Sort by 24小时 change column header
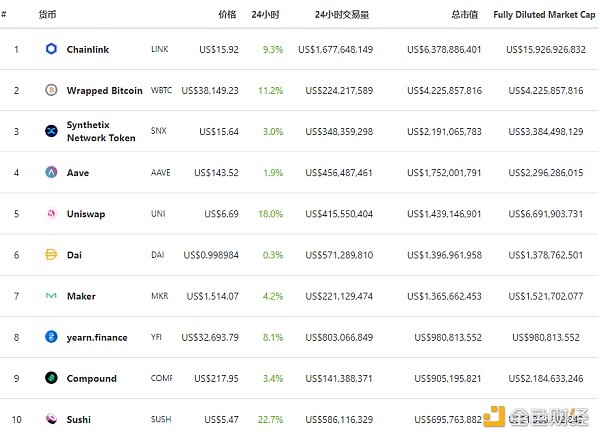Viewport: 600px width, 438px height. [x=267, y=15]
